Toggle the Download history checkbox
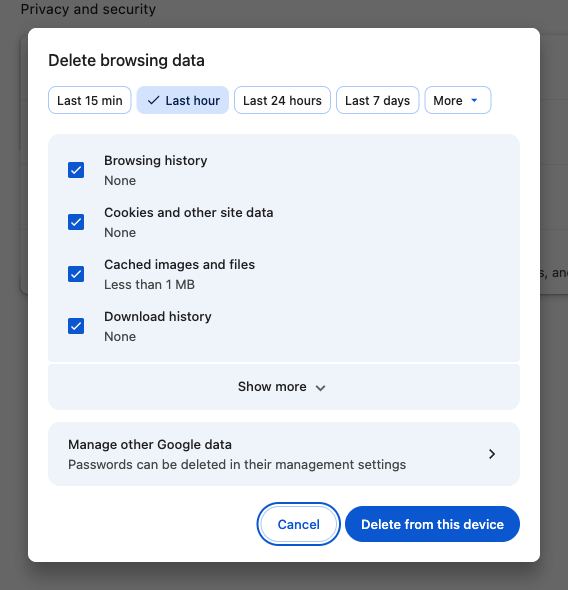This screenshot has width=568, height=590. pyautogui.click(x=76, y=326)
